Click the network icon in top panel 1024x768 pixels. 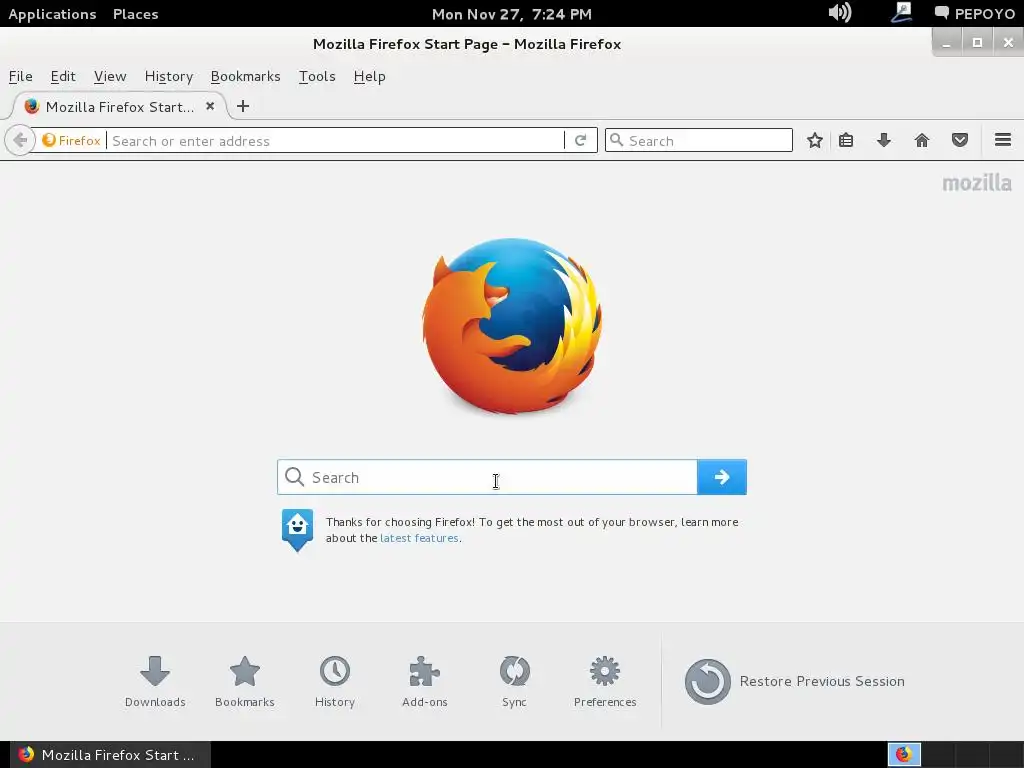point(902,13)
